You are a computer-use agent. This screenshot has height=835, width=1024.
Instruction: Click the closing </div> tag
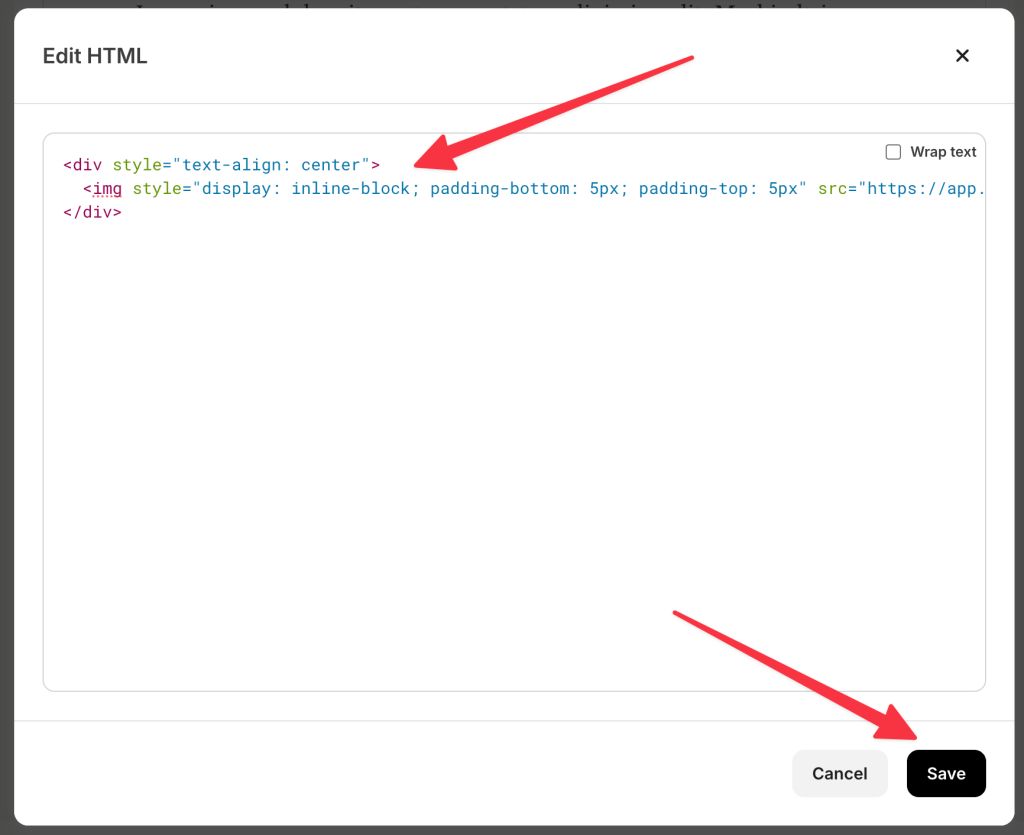92,212
